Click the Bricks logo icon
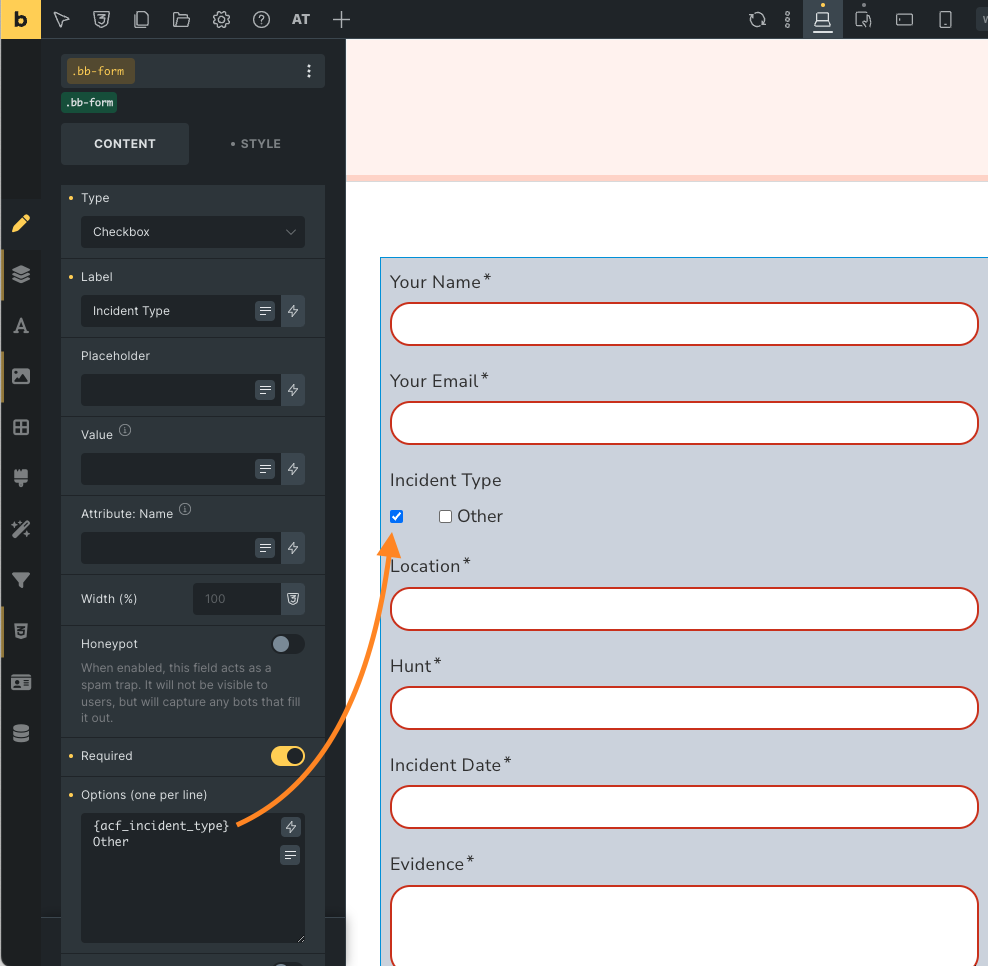This screenshot has width=988, height=966. 21,20
